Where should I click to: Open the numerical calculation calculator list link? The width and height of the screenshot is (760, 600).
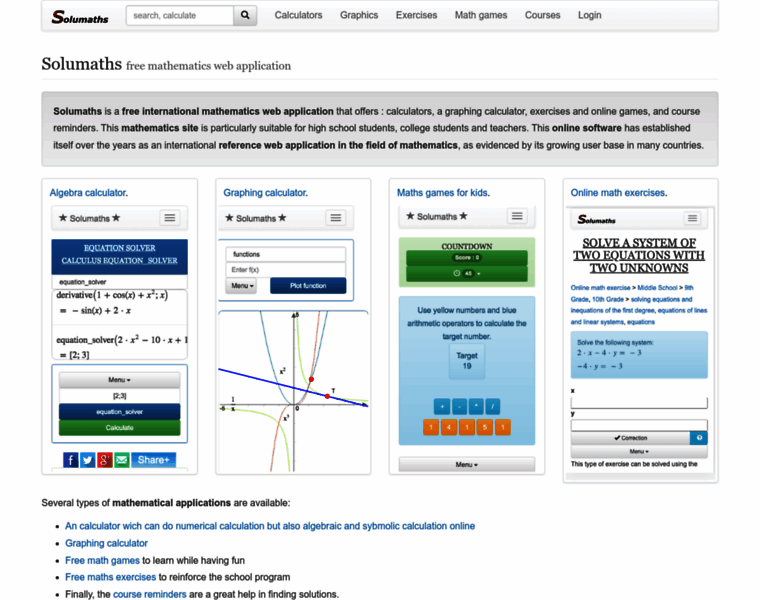pos(270,526)
